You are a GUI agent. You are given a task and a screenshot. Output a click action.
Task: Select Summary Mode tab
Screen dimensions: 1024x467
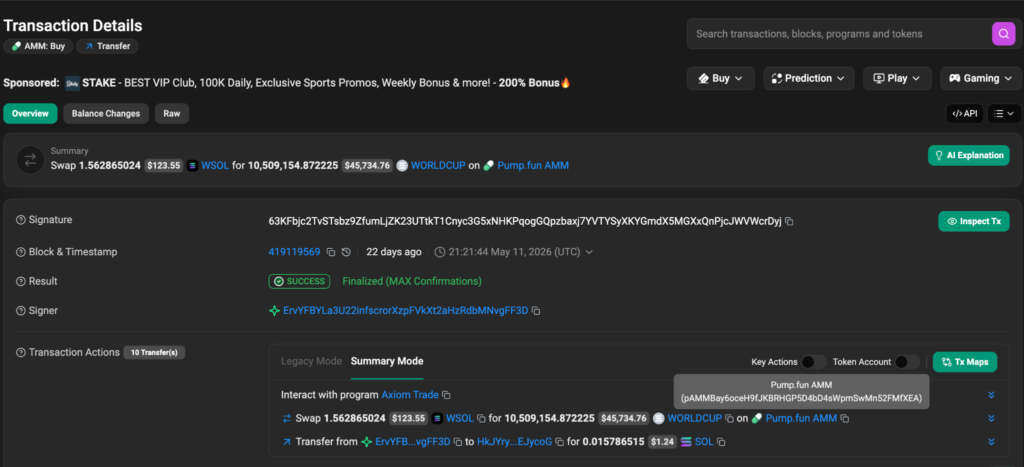click(387, 361)
